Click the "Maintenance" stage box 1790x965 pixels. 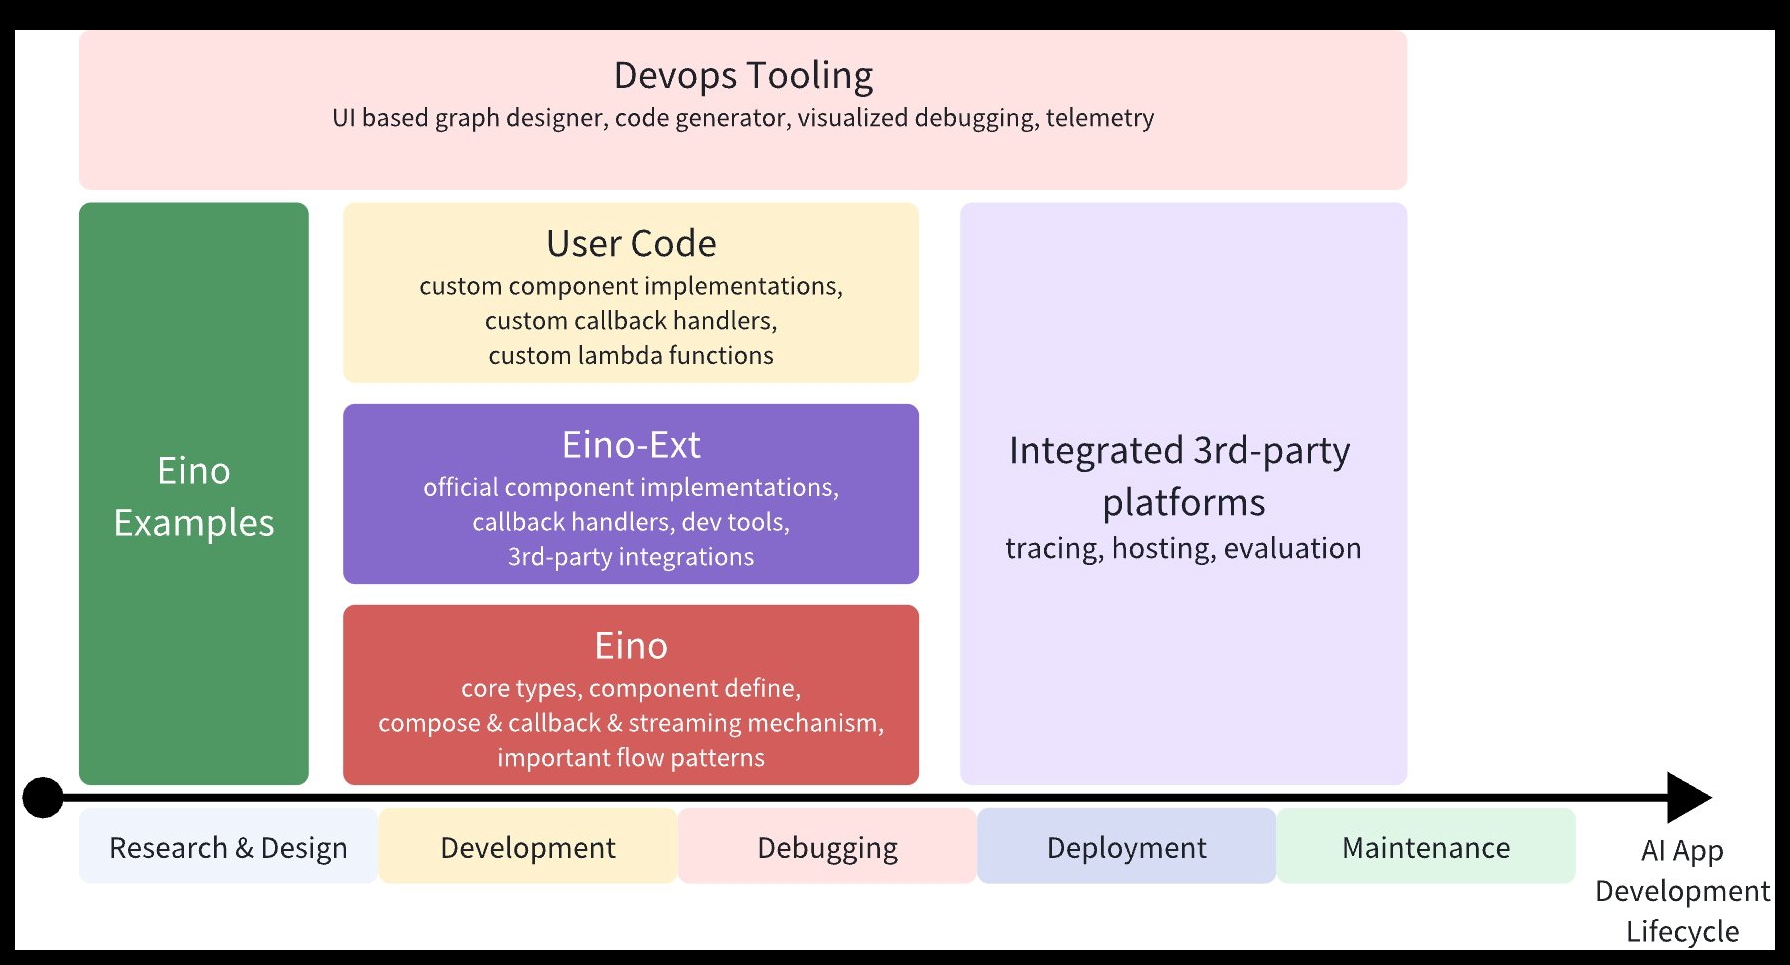click(x=1426, y=846)
